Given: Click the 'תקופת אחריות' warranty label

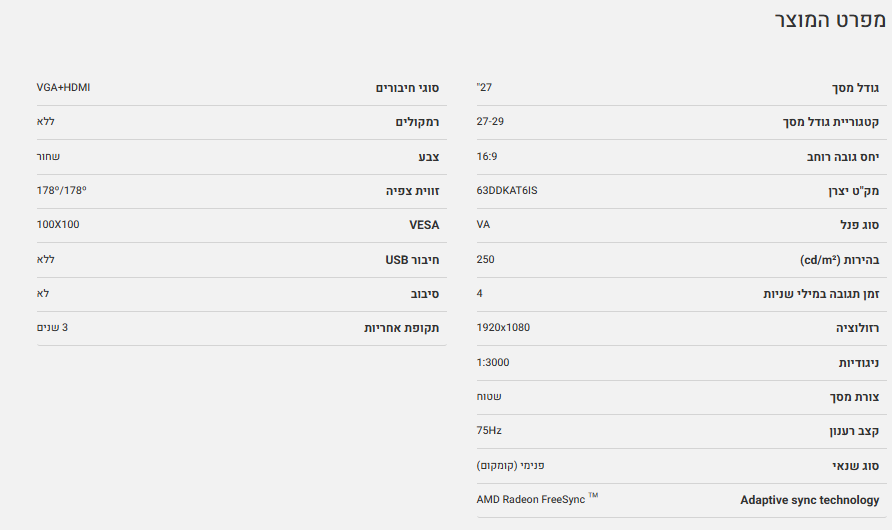Looking at the screenshot, I should click(x=401, y=328).
